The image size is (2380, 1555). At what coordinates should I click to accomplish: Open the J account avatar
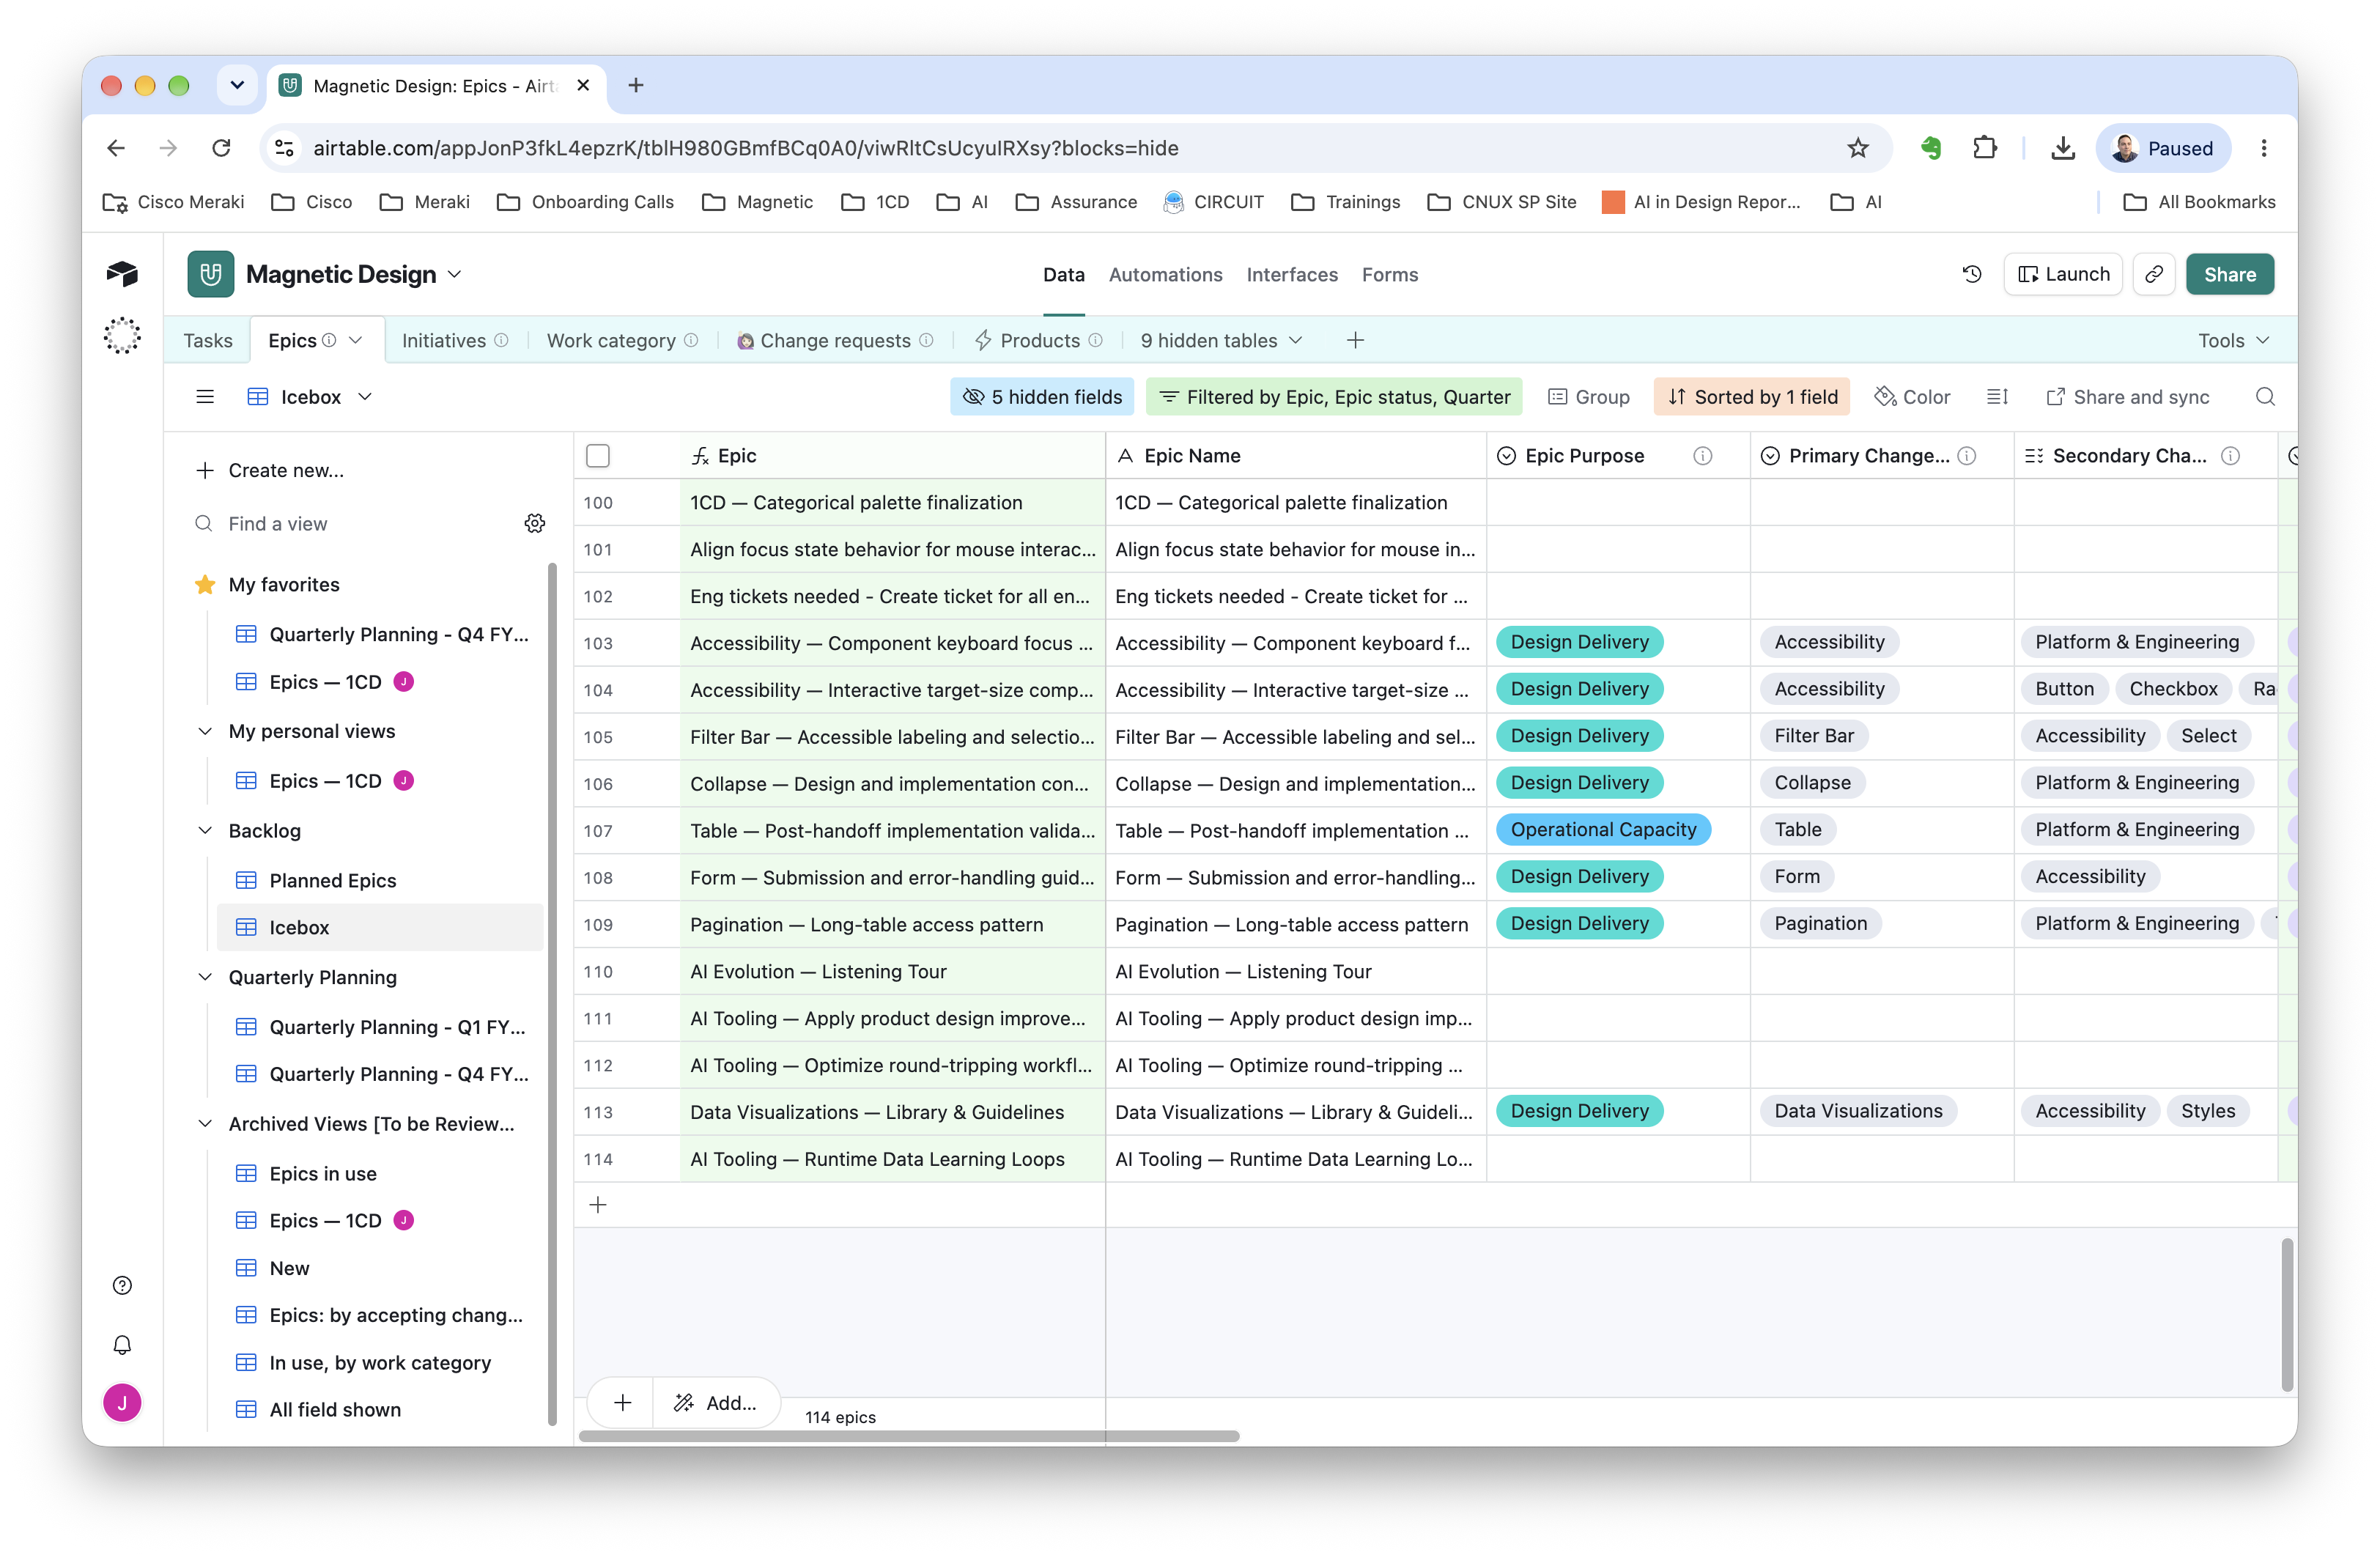tap(122, 1403)
